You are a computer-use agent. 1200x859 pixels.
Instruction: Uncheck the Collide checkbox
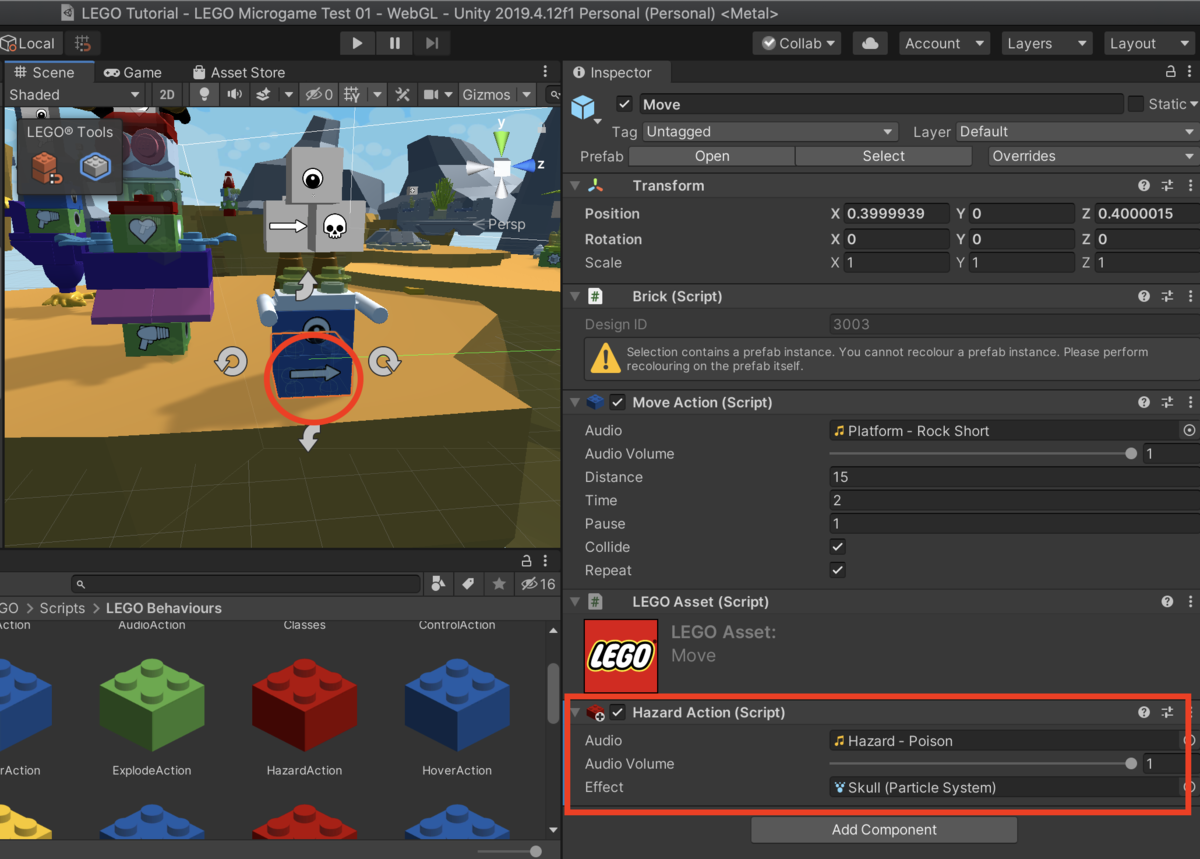(838, 547)
